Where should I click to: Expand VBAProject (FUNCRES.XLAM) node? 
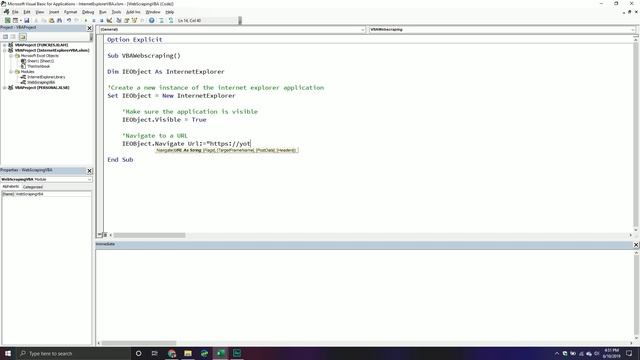coord(4,45)
